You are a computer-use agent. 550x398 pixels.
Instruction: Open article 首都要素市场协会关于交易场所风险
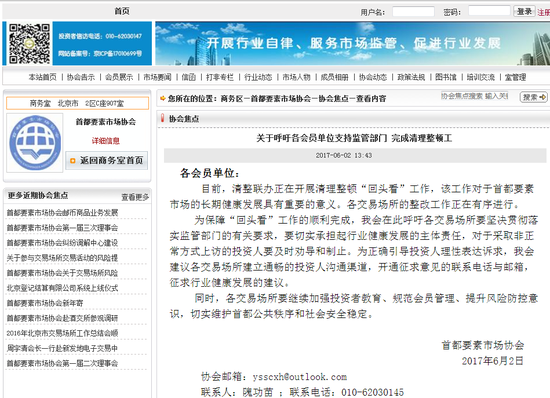pos(62,273)
